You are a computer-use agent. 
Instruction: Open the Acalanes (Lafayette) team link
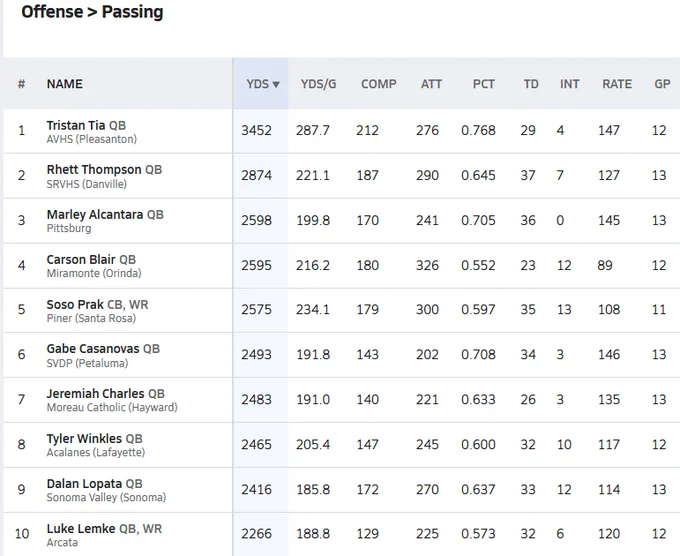click(x=96, y=452)
